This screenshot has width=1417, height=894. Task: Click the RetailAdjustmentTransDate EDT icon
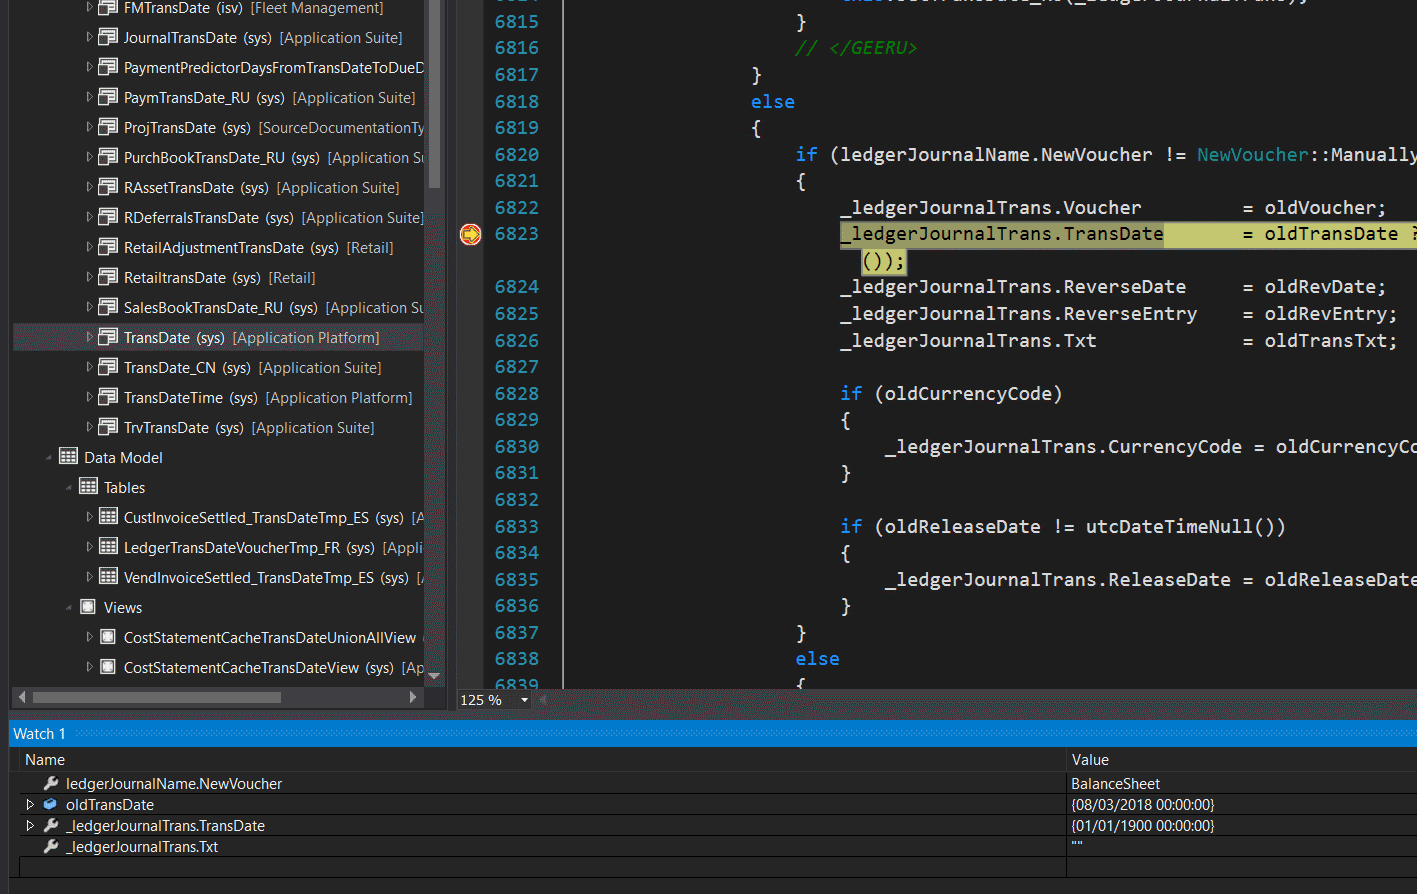click(x=108, y=248)
